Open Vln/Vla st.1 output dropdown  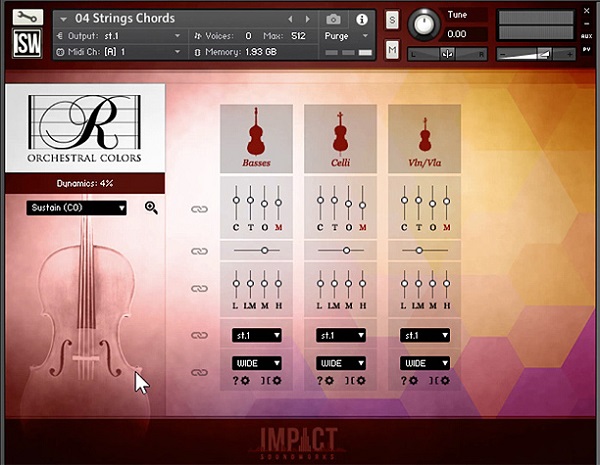(x=425, y=335)
